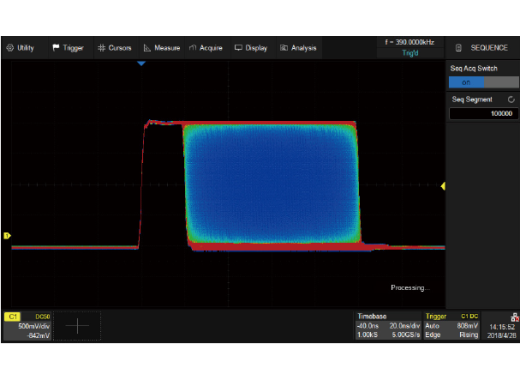The image size is (520, 380).
Task: Toggle the Seq Acq Switch on/off
Action: (484, 82)
